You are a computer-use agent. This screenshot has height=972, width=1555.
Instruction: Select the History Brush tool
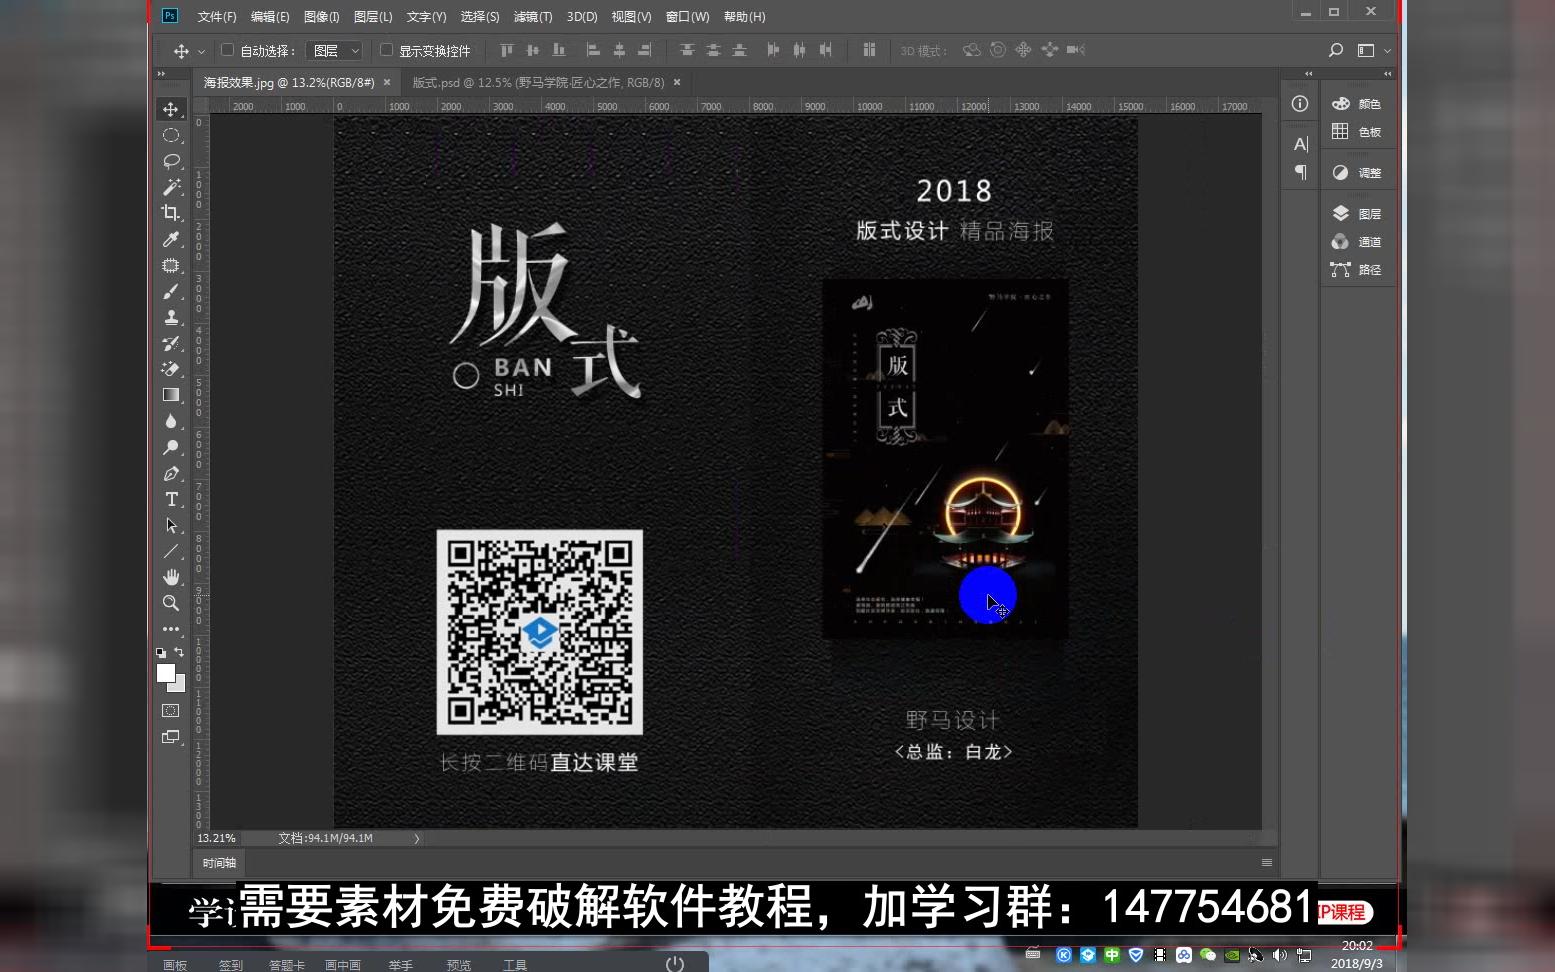[x=171, y=343]
